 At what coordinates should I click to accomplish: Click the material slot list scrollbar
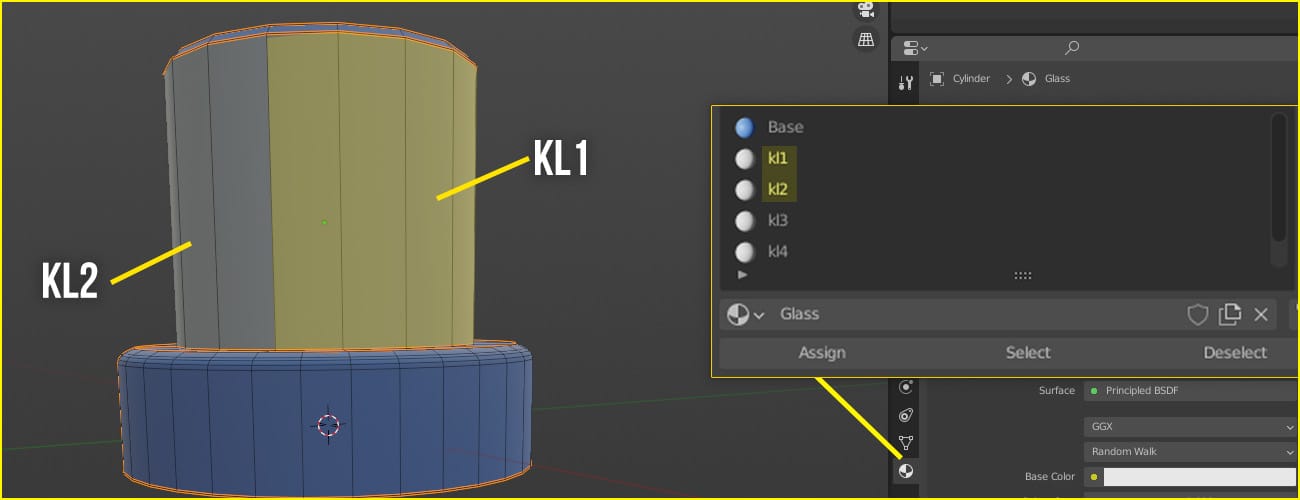point(1278,178)
